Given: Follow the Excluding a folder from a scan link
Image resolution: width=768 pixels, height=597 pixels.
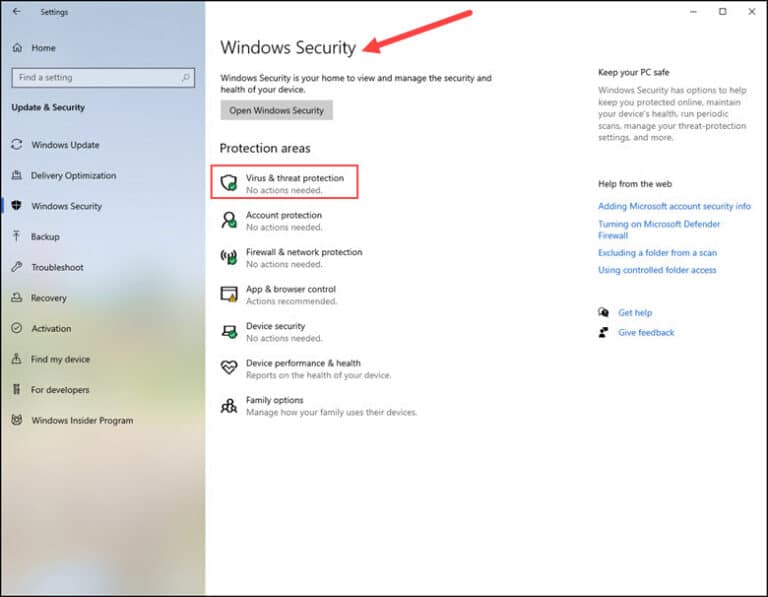Looking at the screenshot, I should coord(657,253).
